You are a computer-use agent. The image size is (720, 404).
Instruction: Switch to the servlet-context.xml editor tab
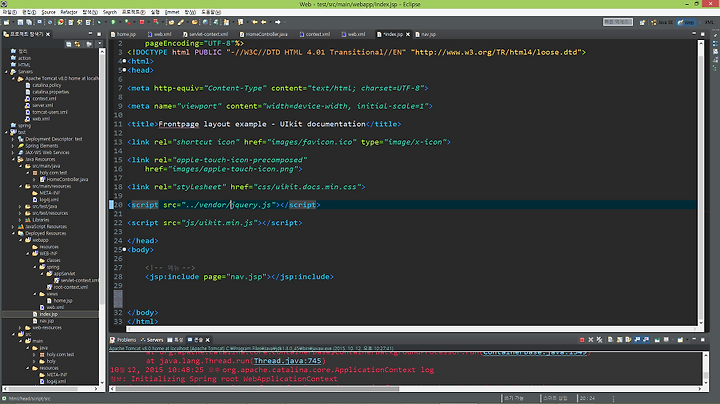click(x=205, y=34)
